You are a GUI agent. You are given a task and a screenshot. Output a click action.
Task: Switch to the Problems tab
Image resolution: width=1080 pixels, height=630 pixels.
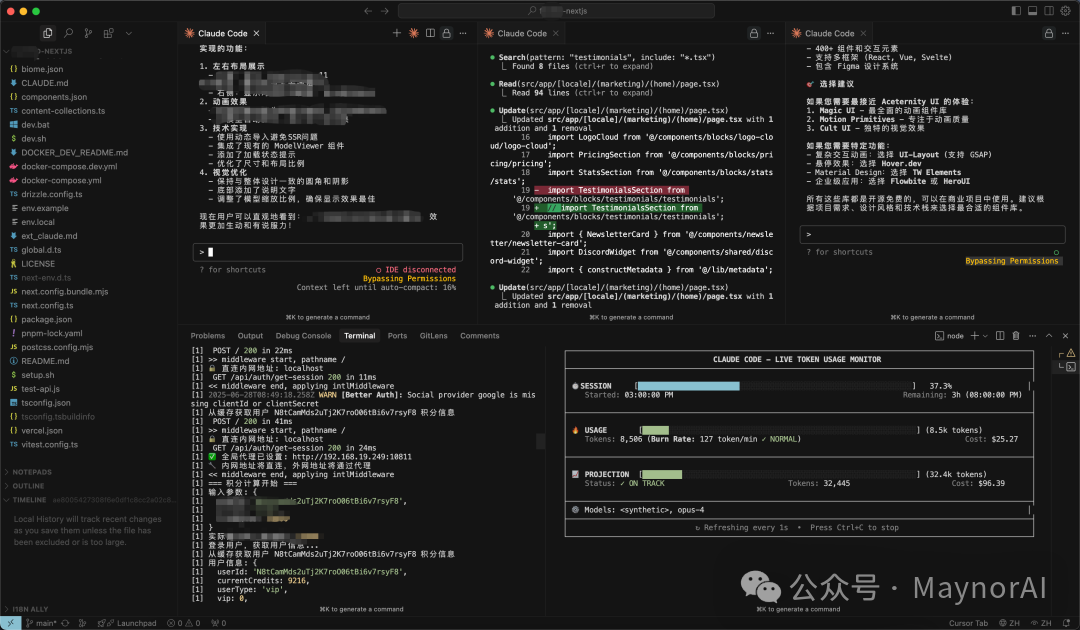tap(207, 335)
